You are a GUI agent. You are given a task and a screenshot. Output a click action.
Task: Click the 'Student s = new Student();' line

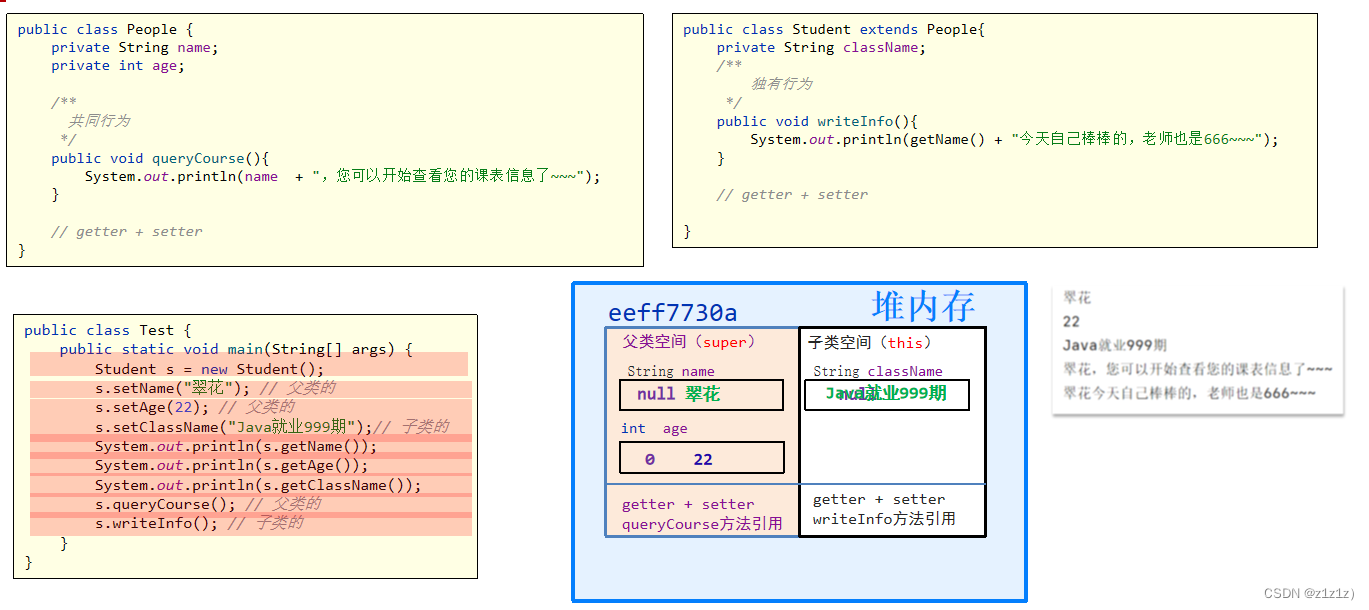click(210, 369)
